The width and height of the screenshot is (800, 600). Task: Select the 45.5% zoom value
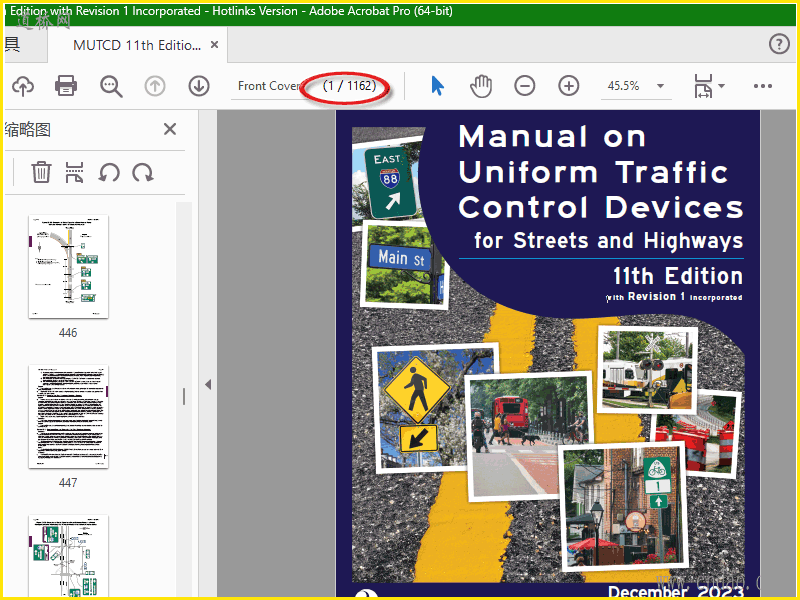tap(623, 86)
